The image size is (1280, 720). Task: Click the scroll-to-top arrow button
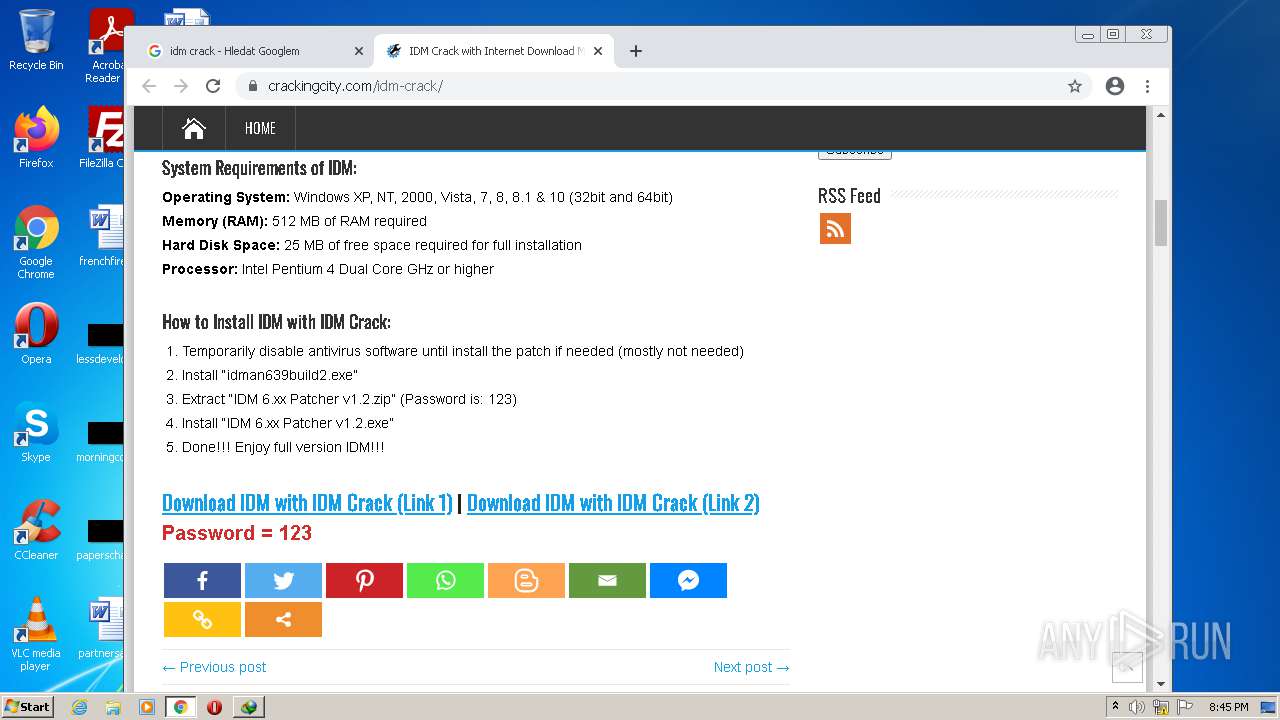tap(1127, 667)
